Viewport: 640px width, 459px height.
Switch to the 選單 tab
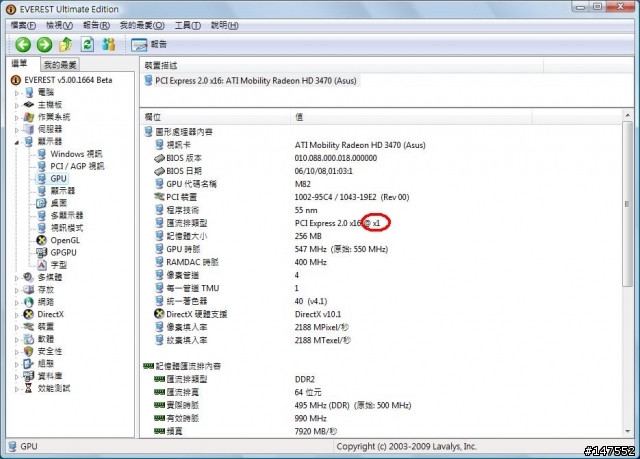click(x=20, y=63)
